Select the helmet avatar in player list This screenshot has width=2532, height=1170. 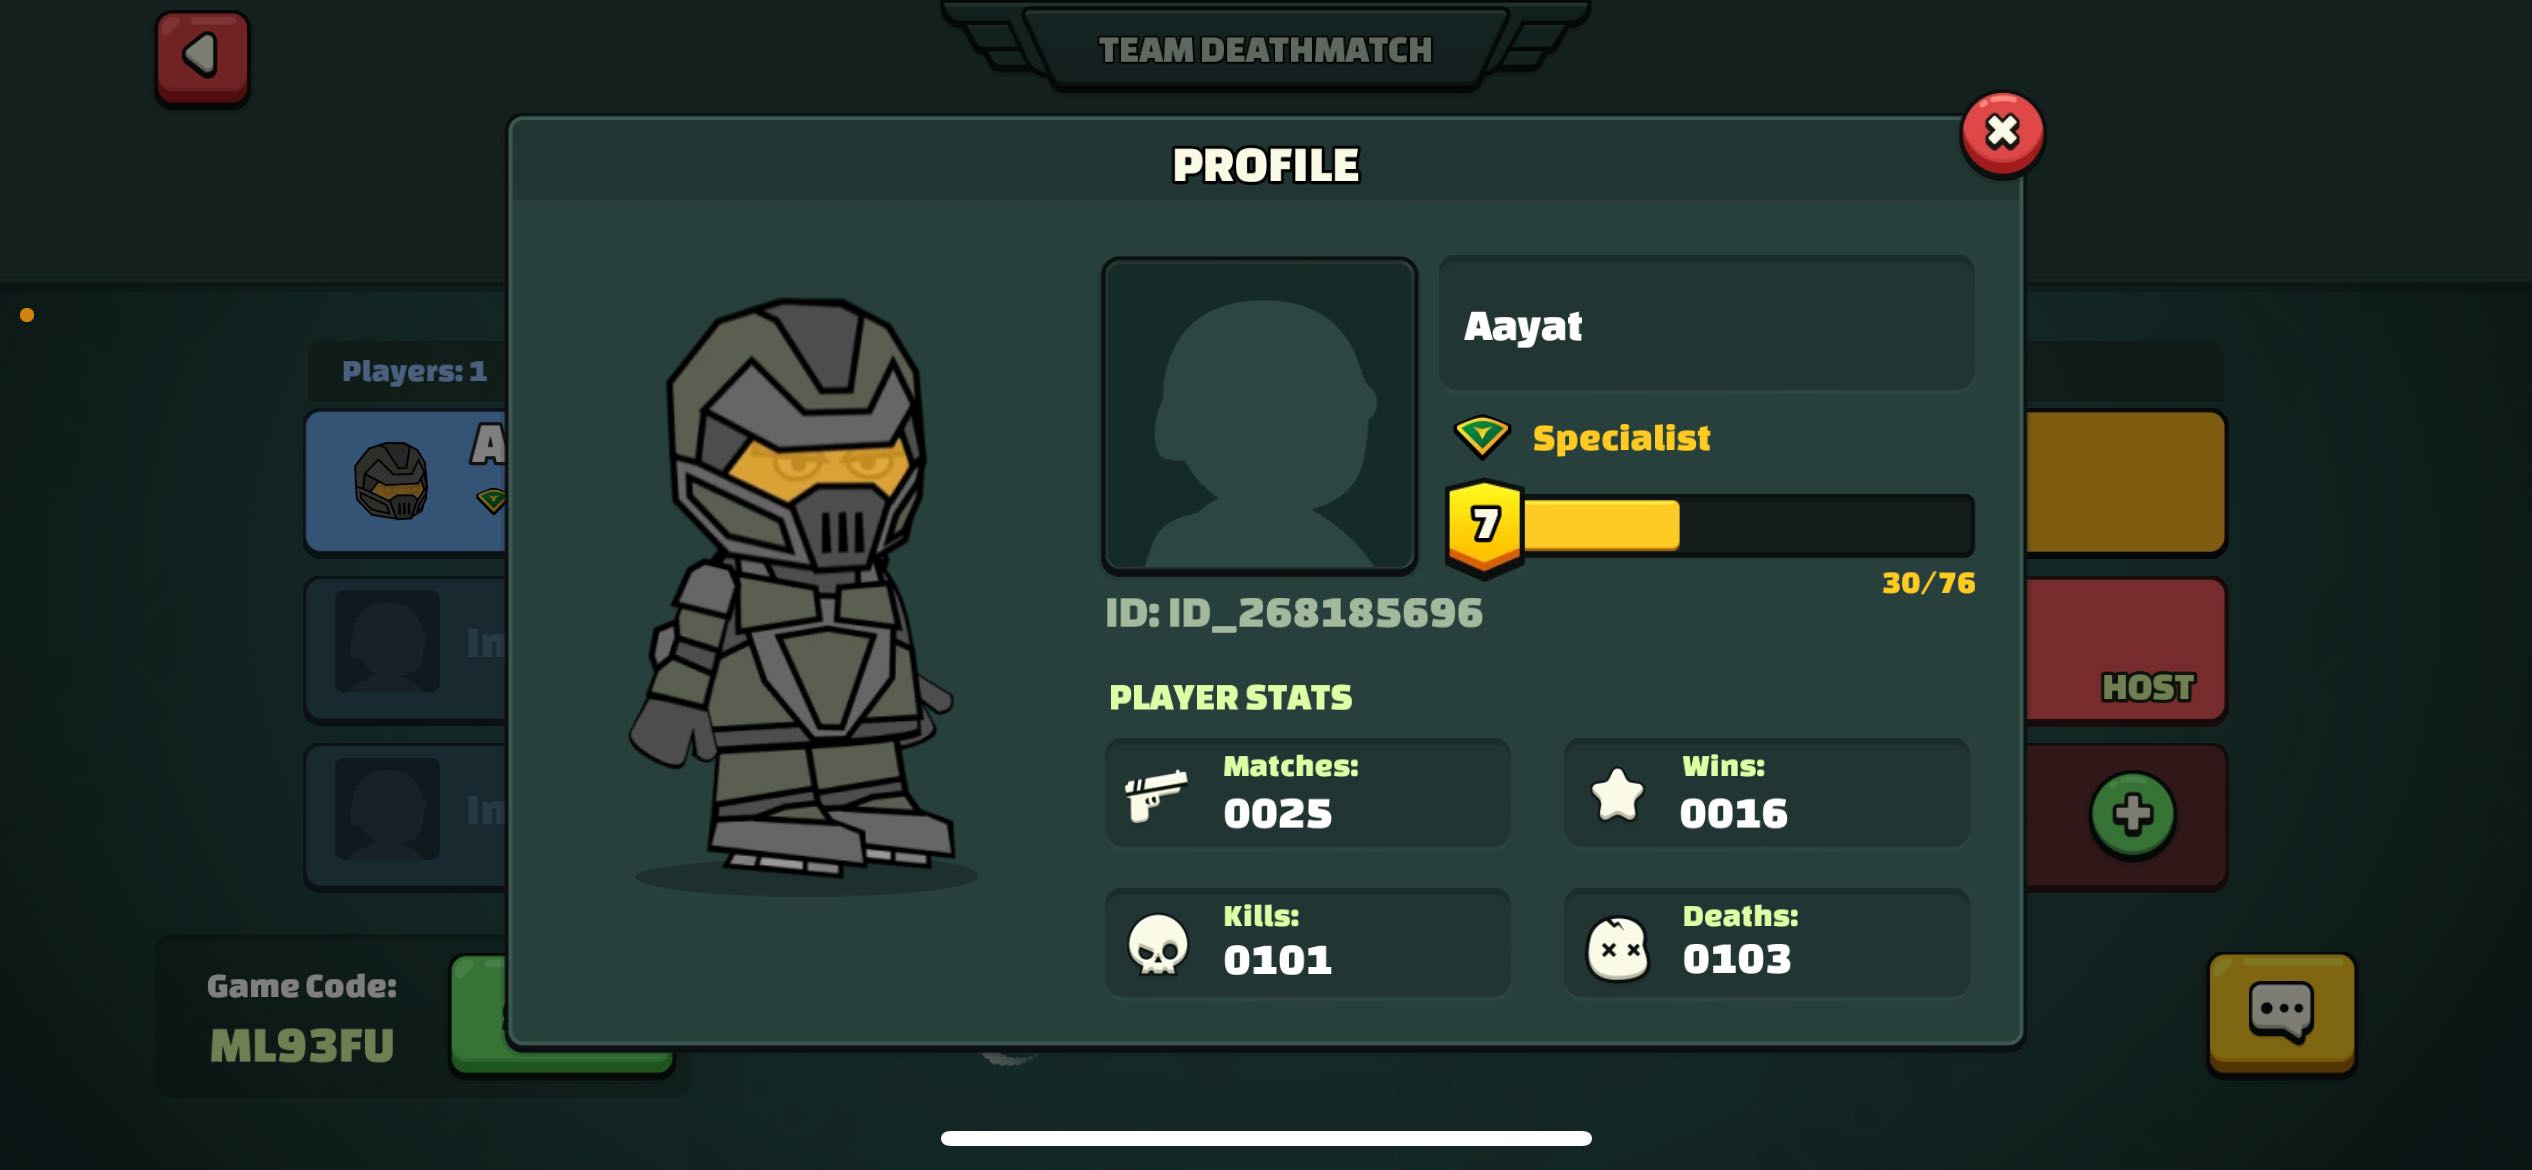click(x=391, y=481)
